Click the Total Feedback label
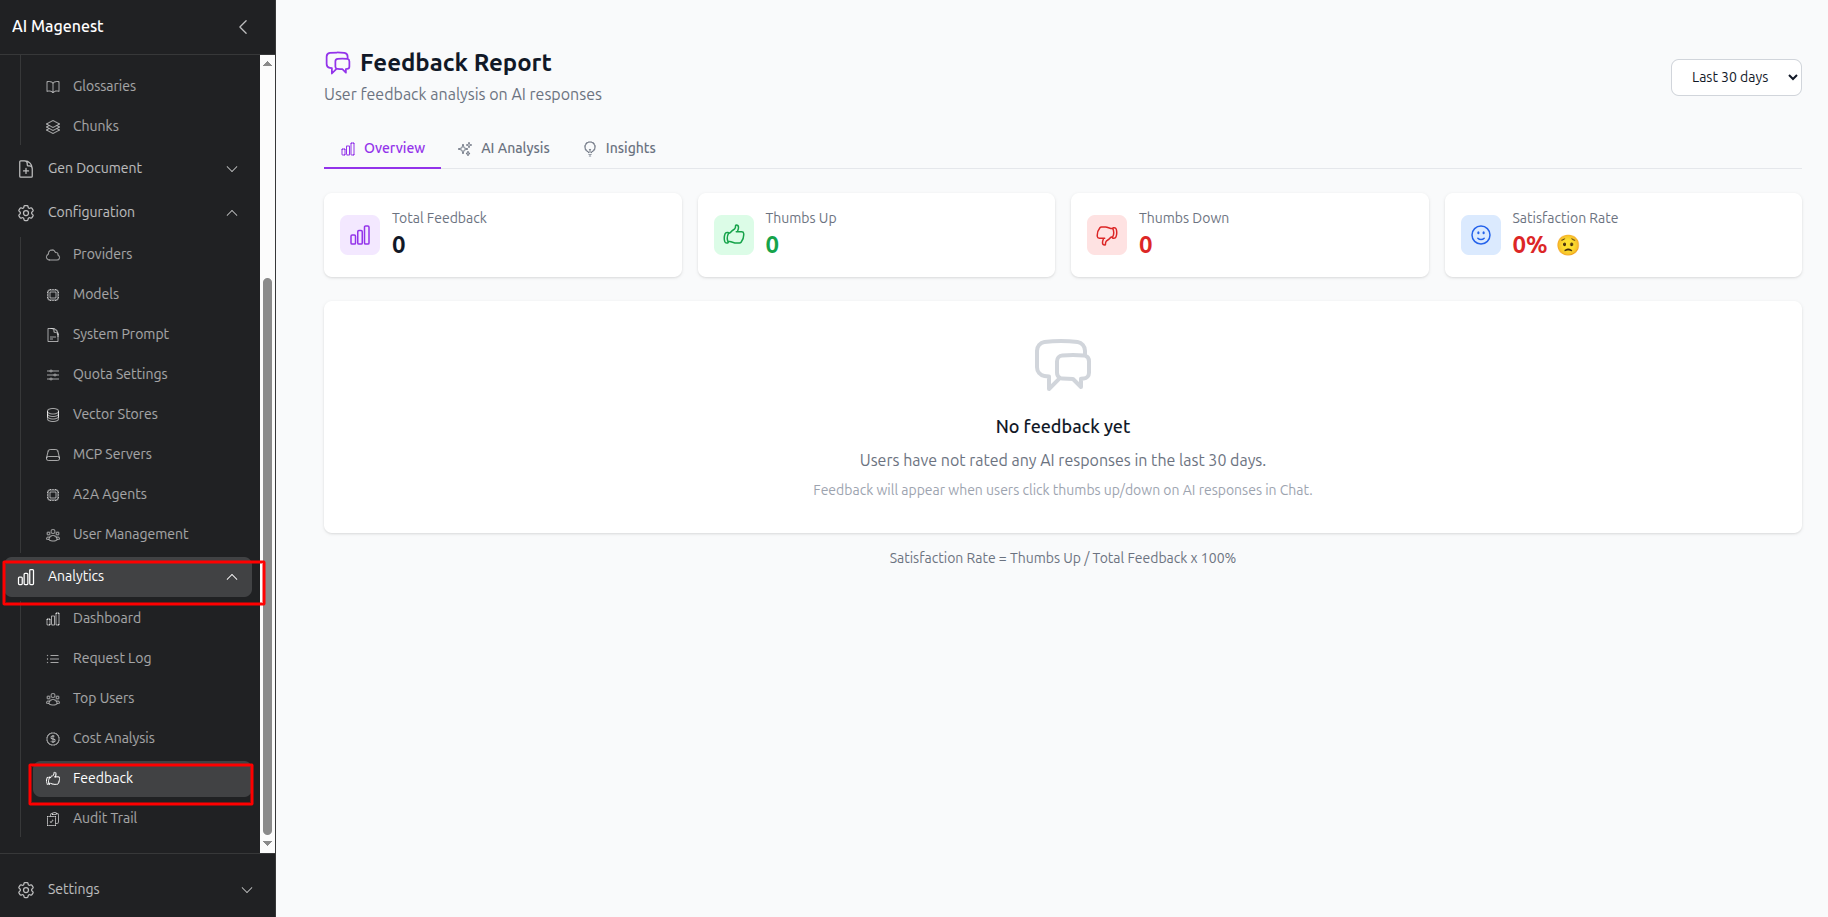This screenshot has width=1828, height=917. pyautogui.click(x=439, y=218)
